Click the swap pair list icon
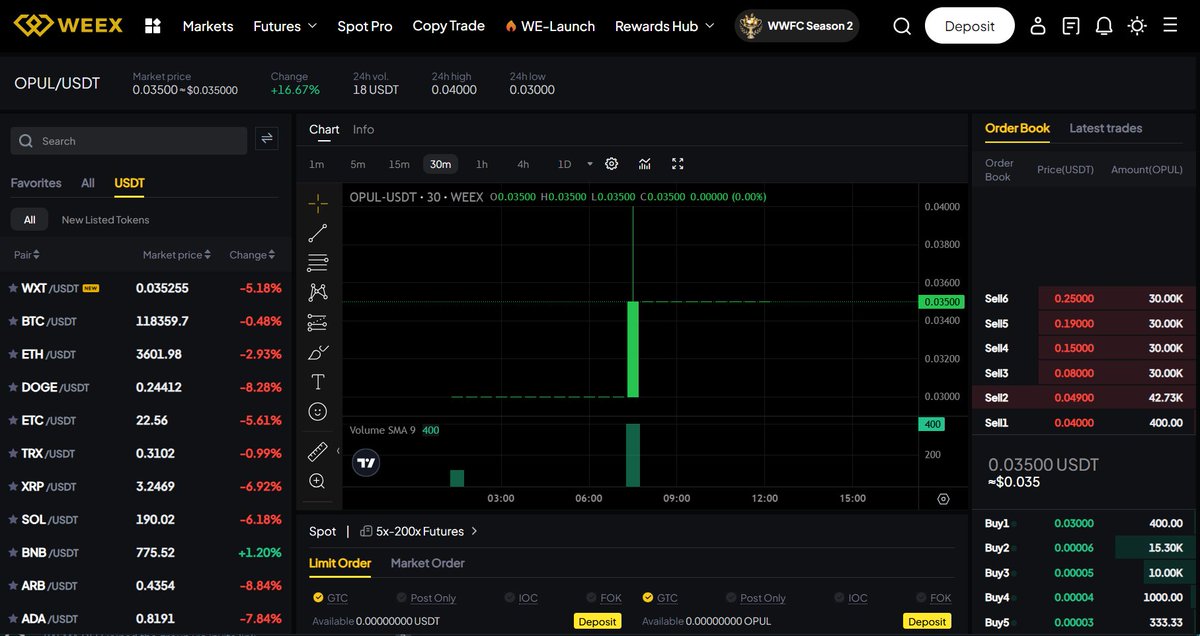Viewport: 1200px width, 636px height. 267,140
